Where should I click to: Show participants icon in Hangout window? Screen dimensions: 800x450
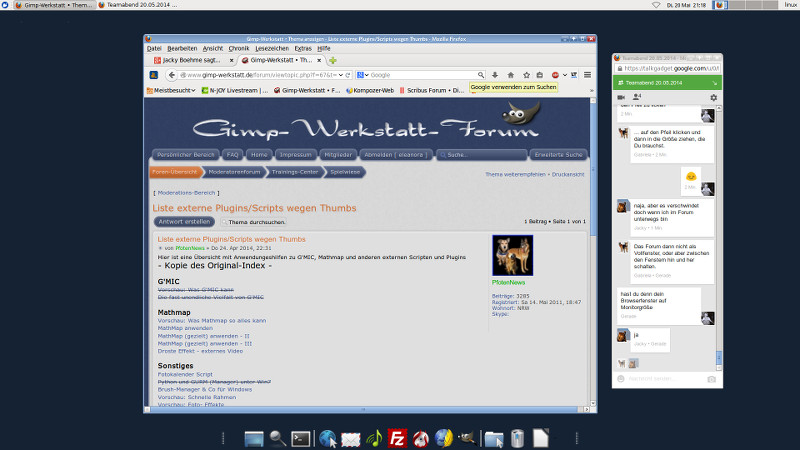tap(637, 96)
